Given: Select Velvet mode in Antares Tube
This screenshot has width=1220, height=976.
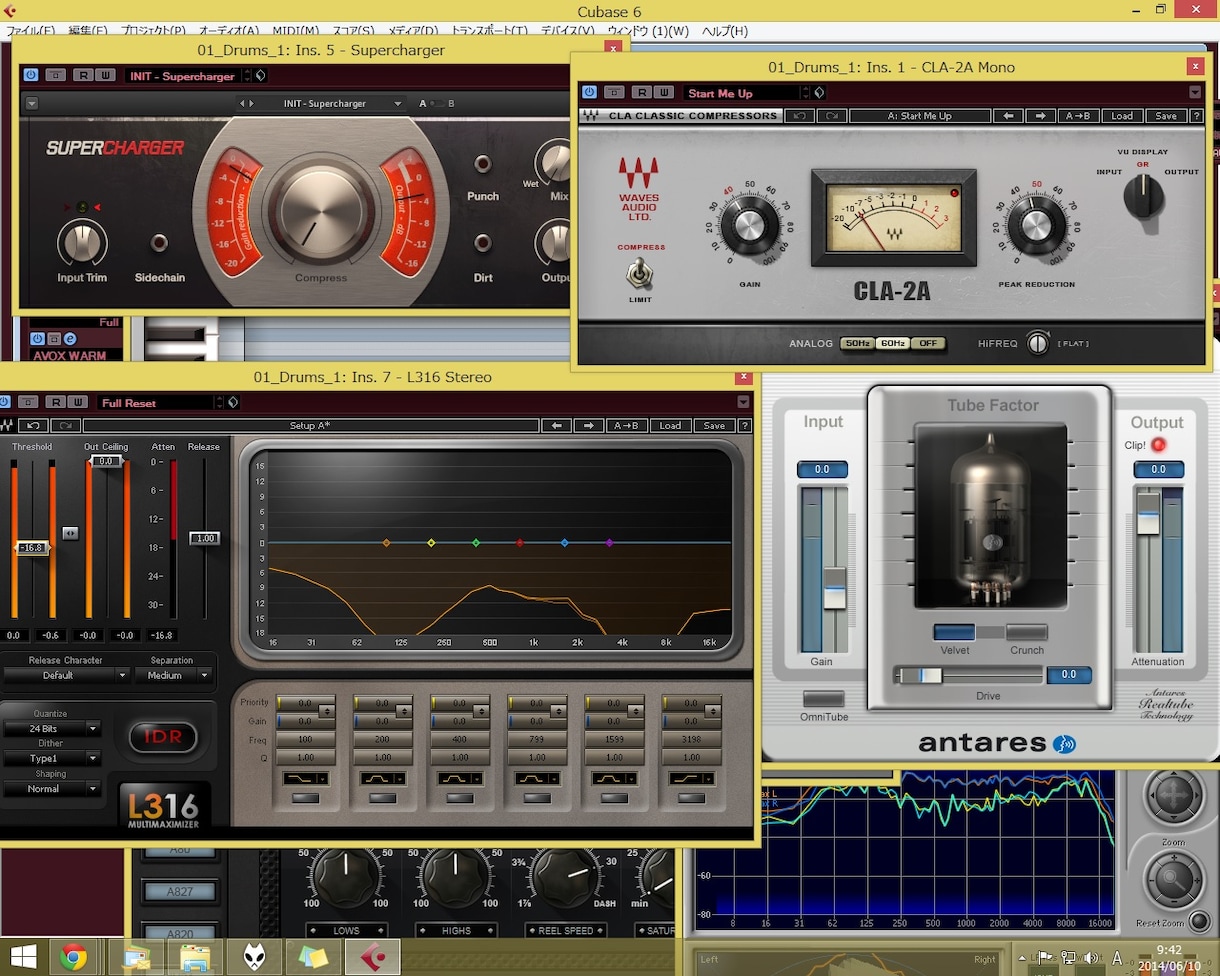Looking at the screenshot, I should 954,632.
